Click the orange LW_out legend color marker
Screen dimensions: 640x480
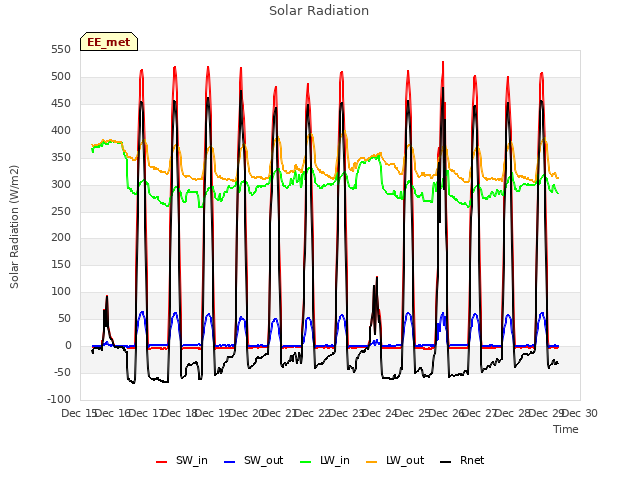coord(372,462)
